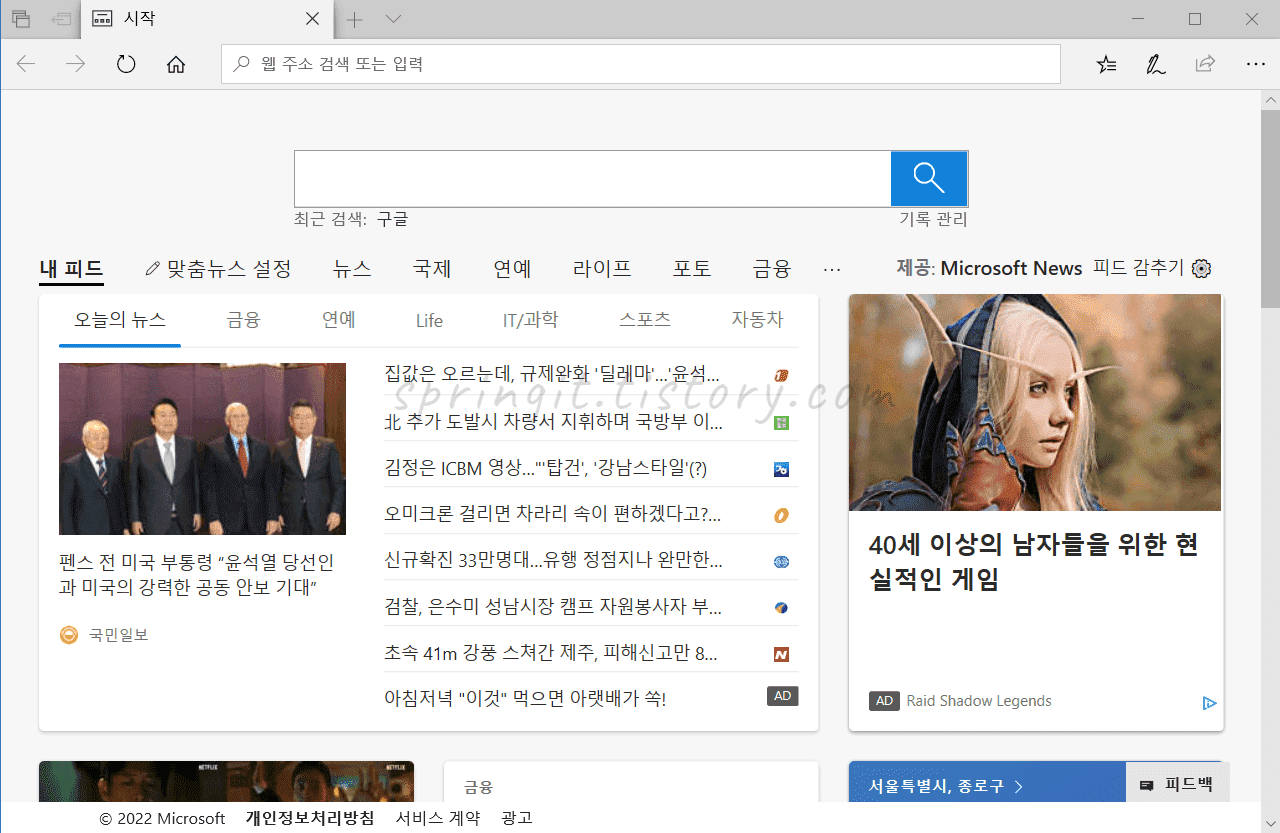
Task: Click 피드 감추기 to hide feed
Action: pyautogui.click(x=1138, y=268)
